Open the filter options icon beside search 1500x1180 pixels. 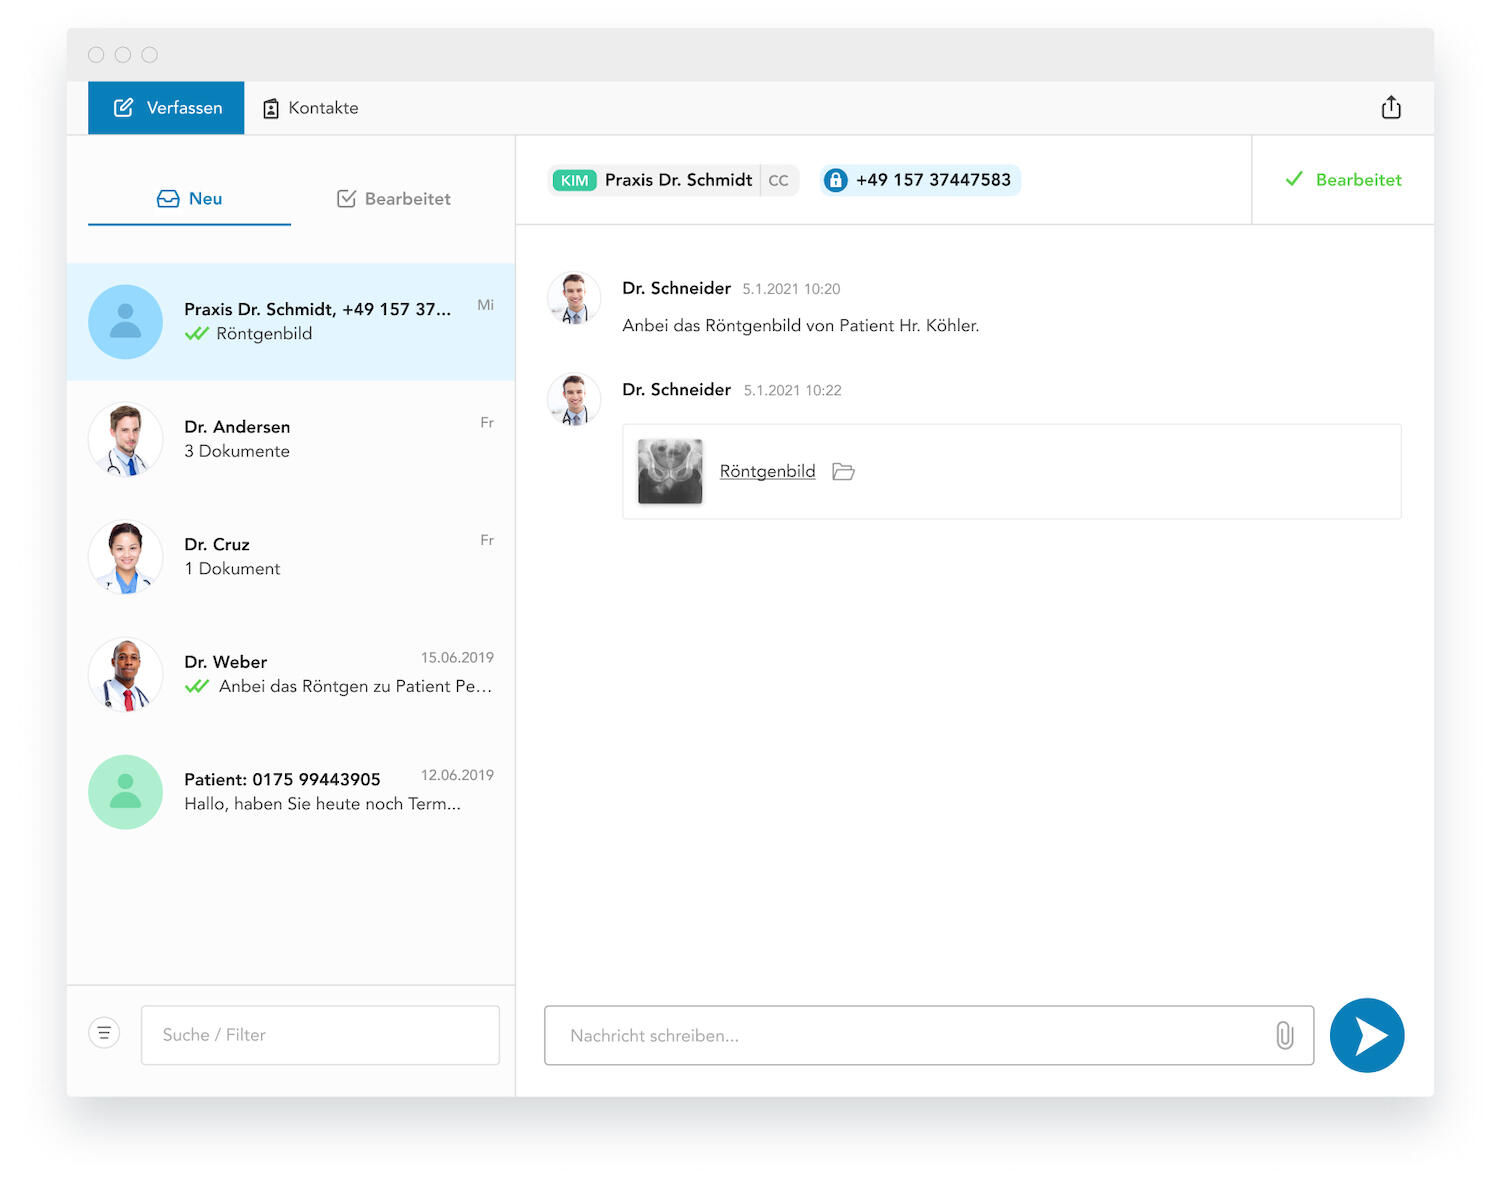104,1033
